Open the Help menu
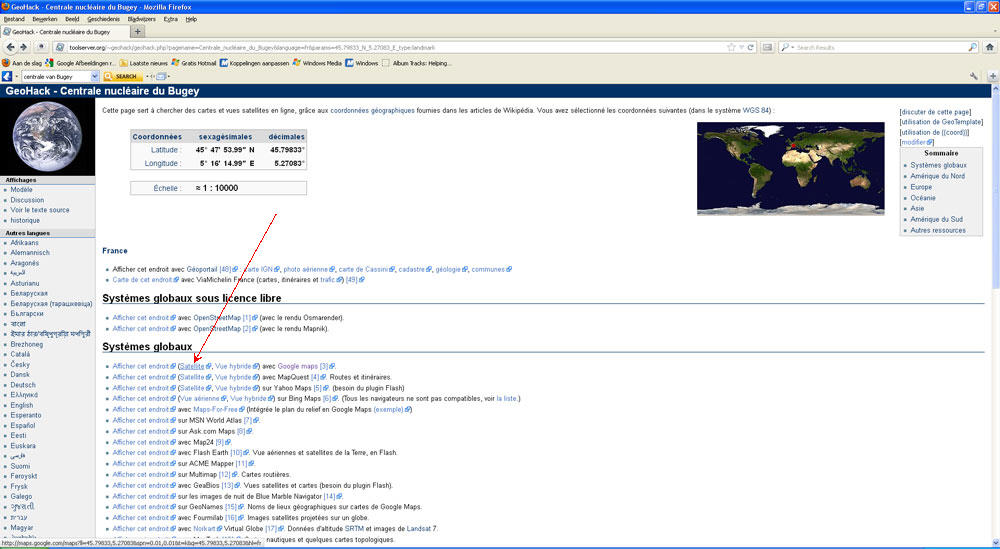1000x549 pixels. 191,19
